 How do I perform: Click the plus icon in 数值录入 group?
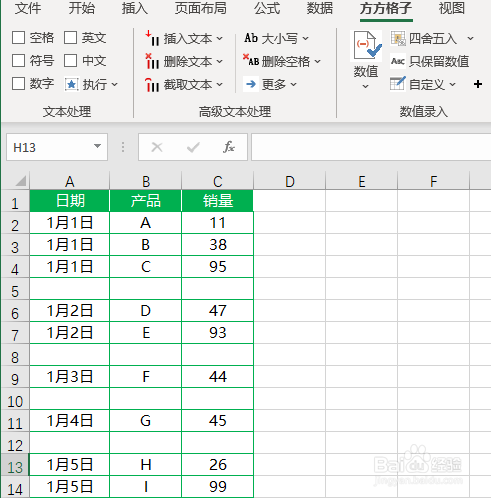pos(478,84)
